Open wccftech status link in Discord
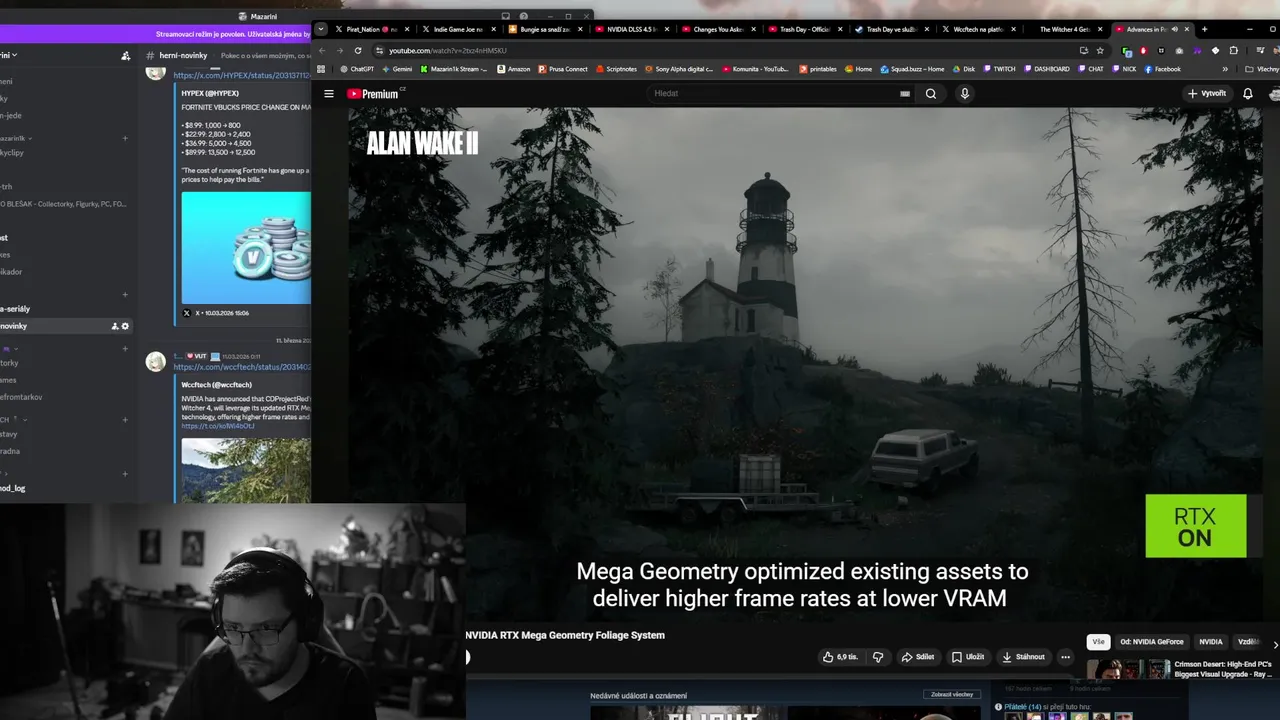1280x720 pixels. [242, 367]
